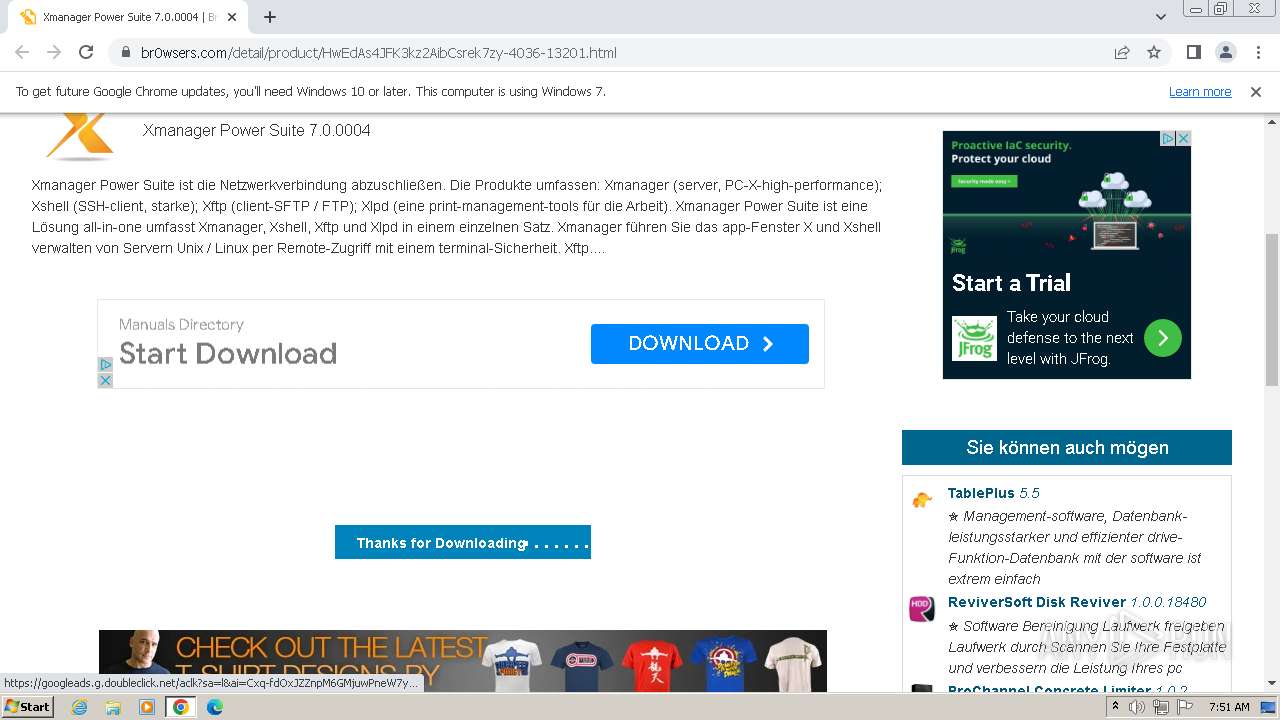
Task: Open site information lock icon
Action: (125, 53)
